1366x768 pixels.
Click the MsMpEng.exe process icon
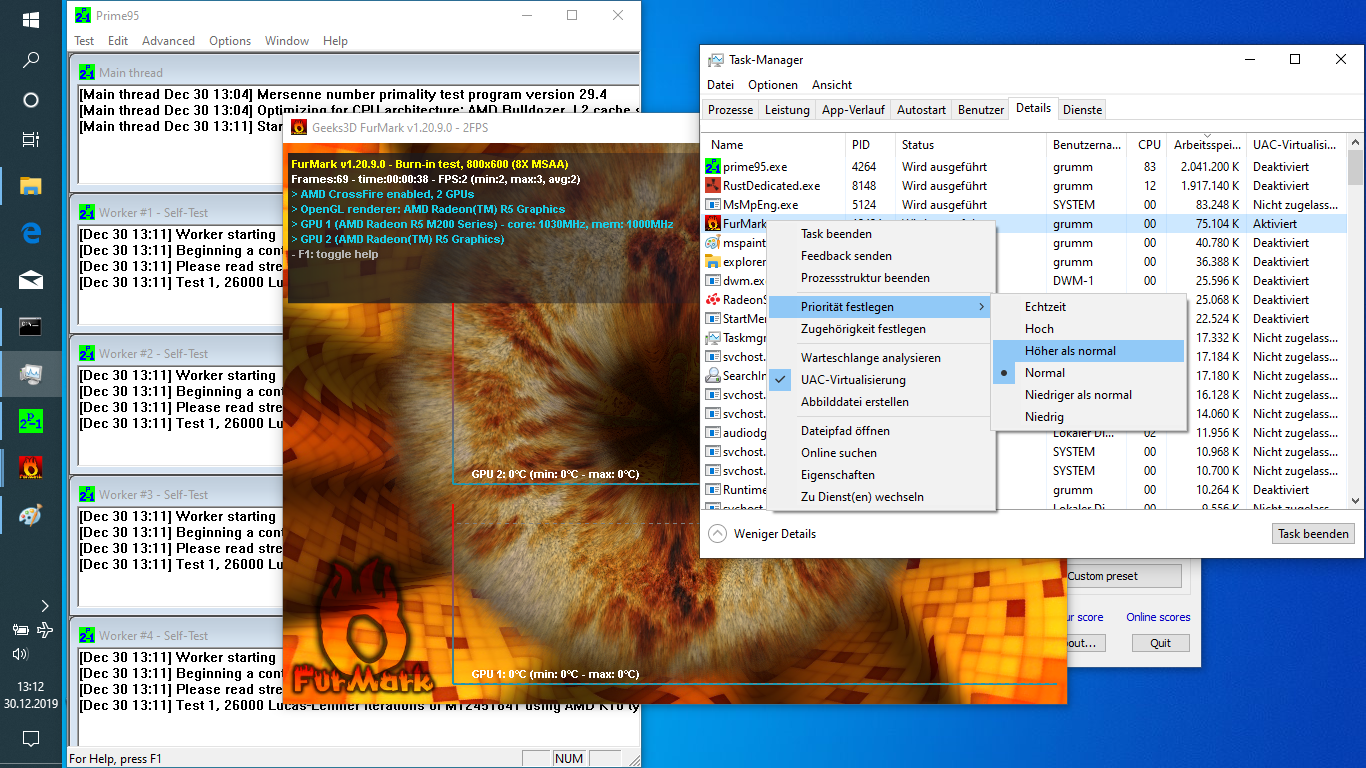click(713, 205)
